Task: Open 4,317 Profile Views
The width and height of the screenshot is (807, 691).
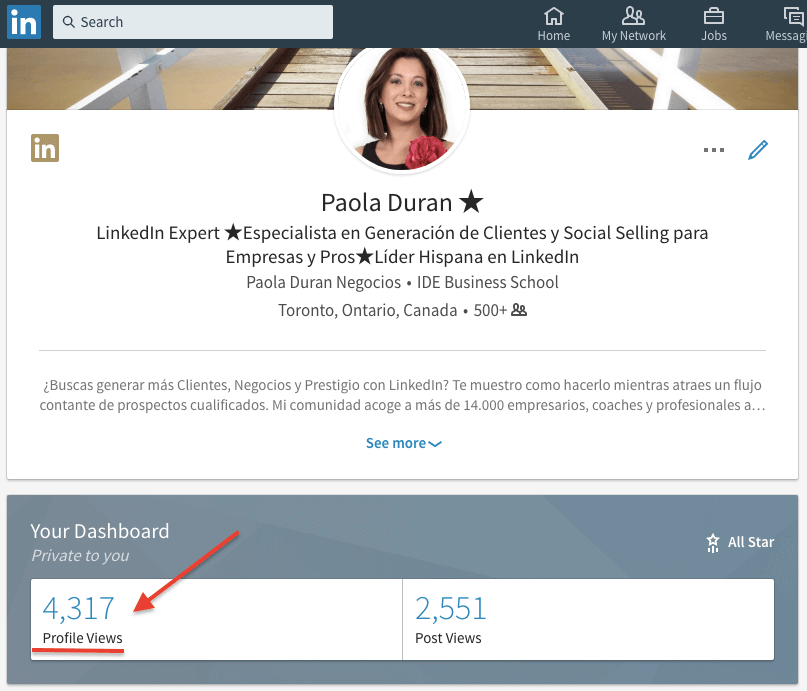Action: pyautogui.click(x=78, y=609)
